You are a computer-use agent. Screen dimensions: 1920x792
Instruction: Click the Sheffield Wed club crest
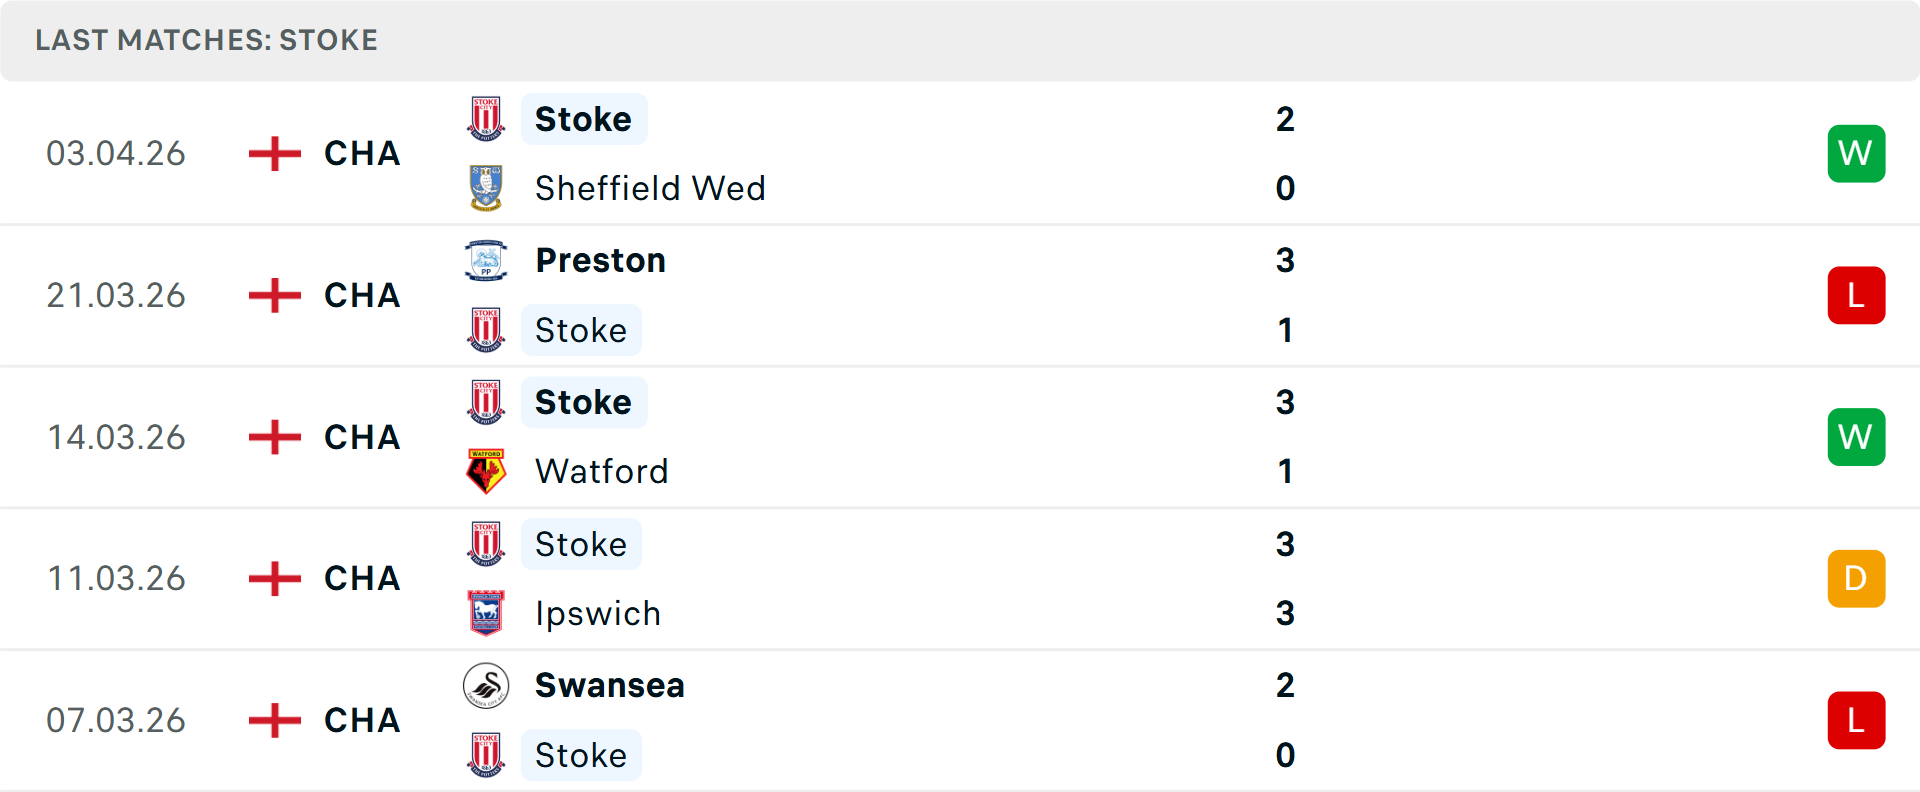[x=486, y=188]
